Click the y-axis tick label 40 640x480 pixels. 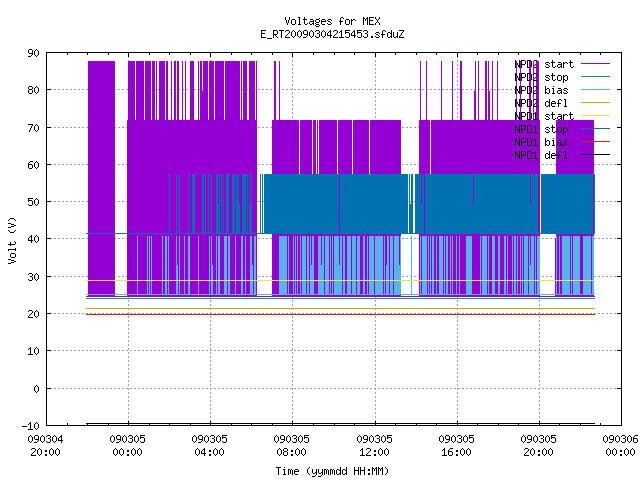34,239
